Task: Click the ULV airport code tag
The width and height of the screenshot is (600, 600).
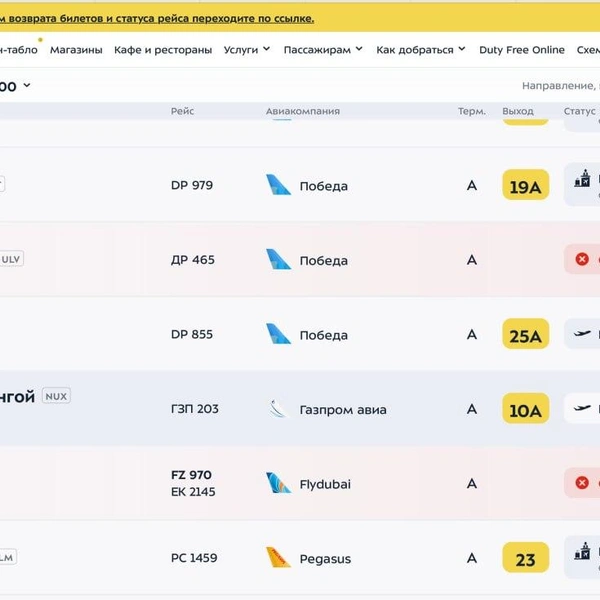Action: pos(11,259)
